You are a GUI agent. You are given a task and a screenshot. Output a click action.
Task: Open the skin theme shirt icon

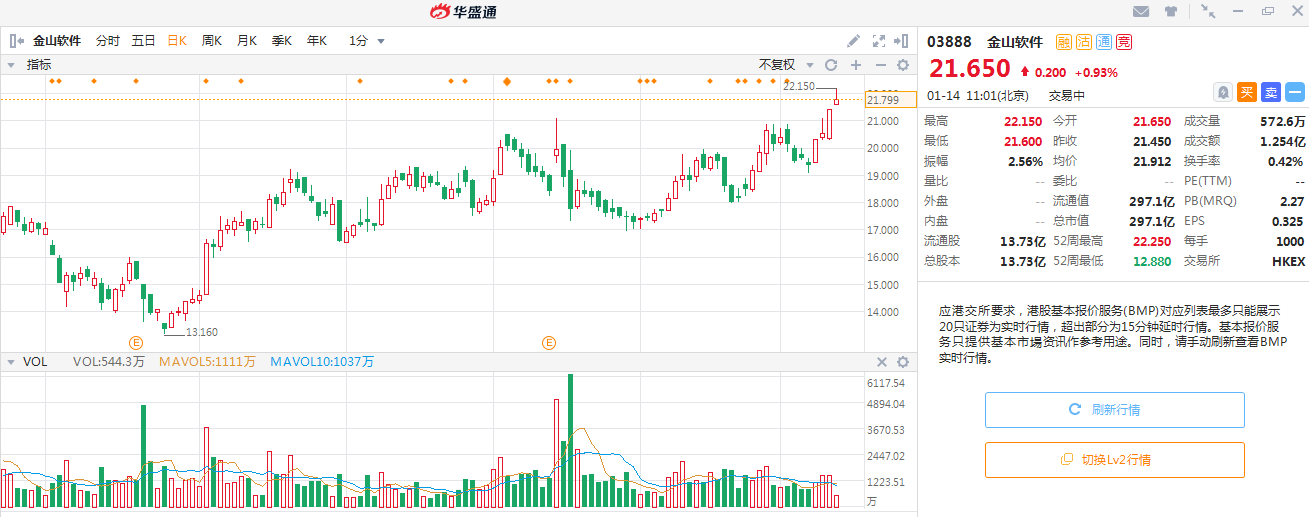tap(1170, 12)
